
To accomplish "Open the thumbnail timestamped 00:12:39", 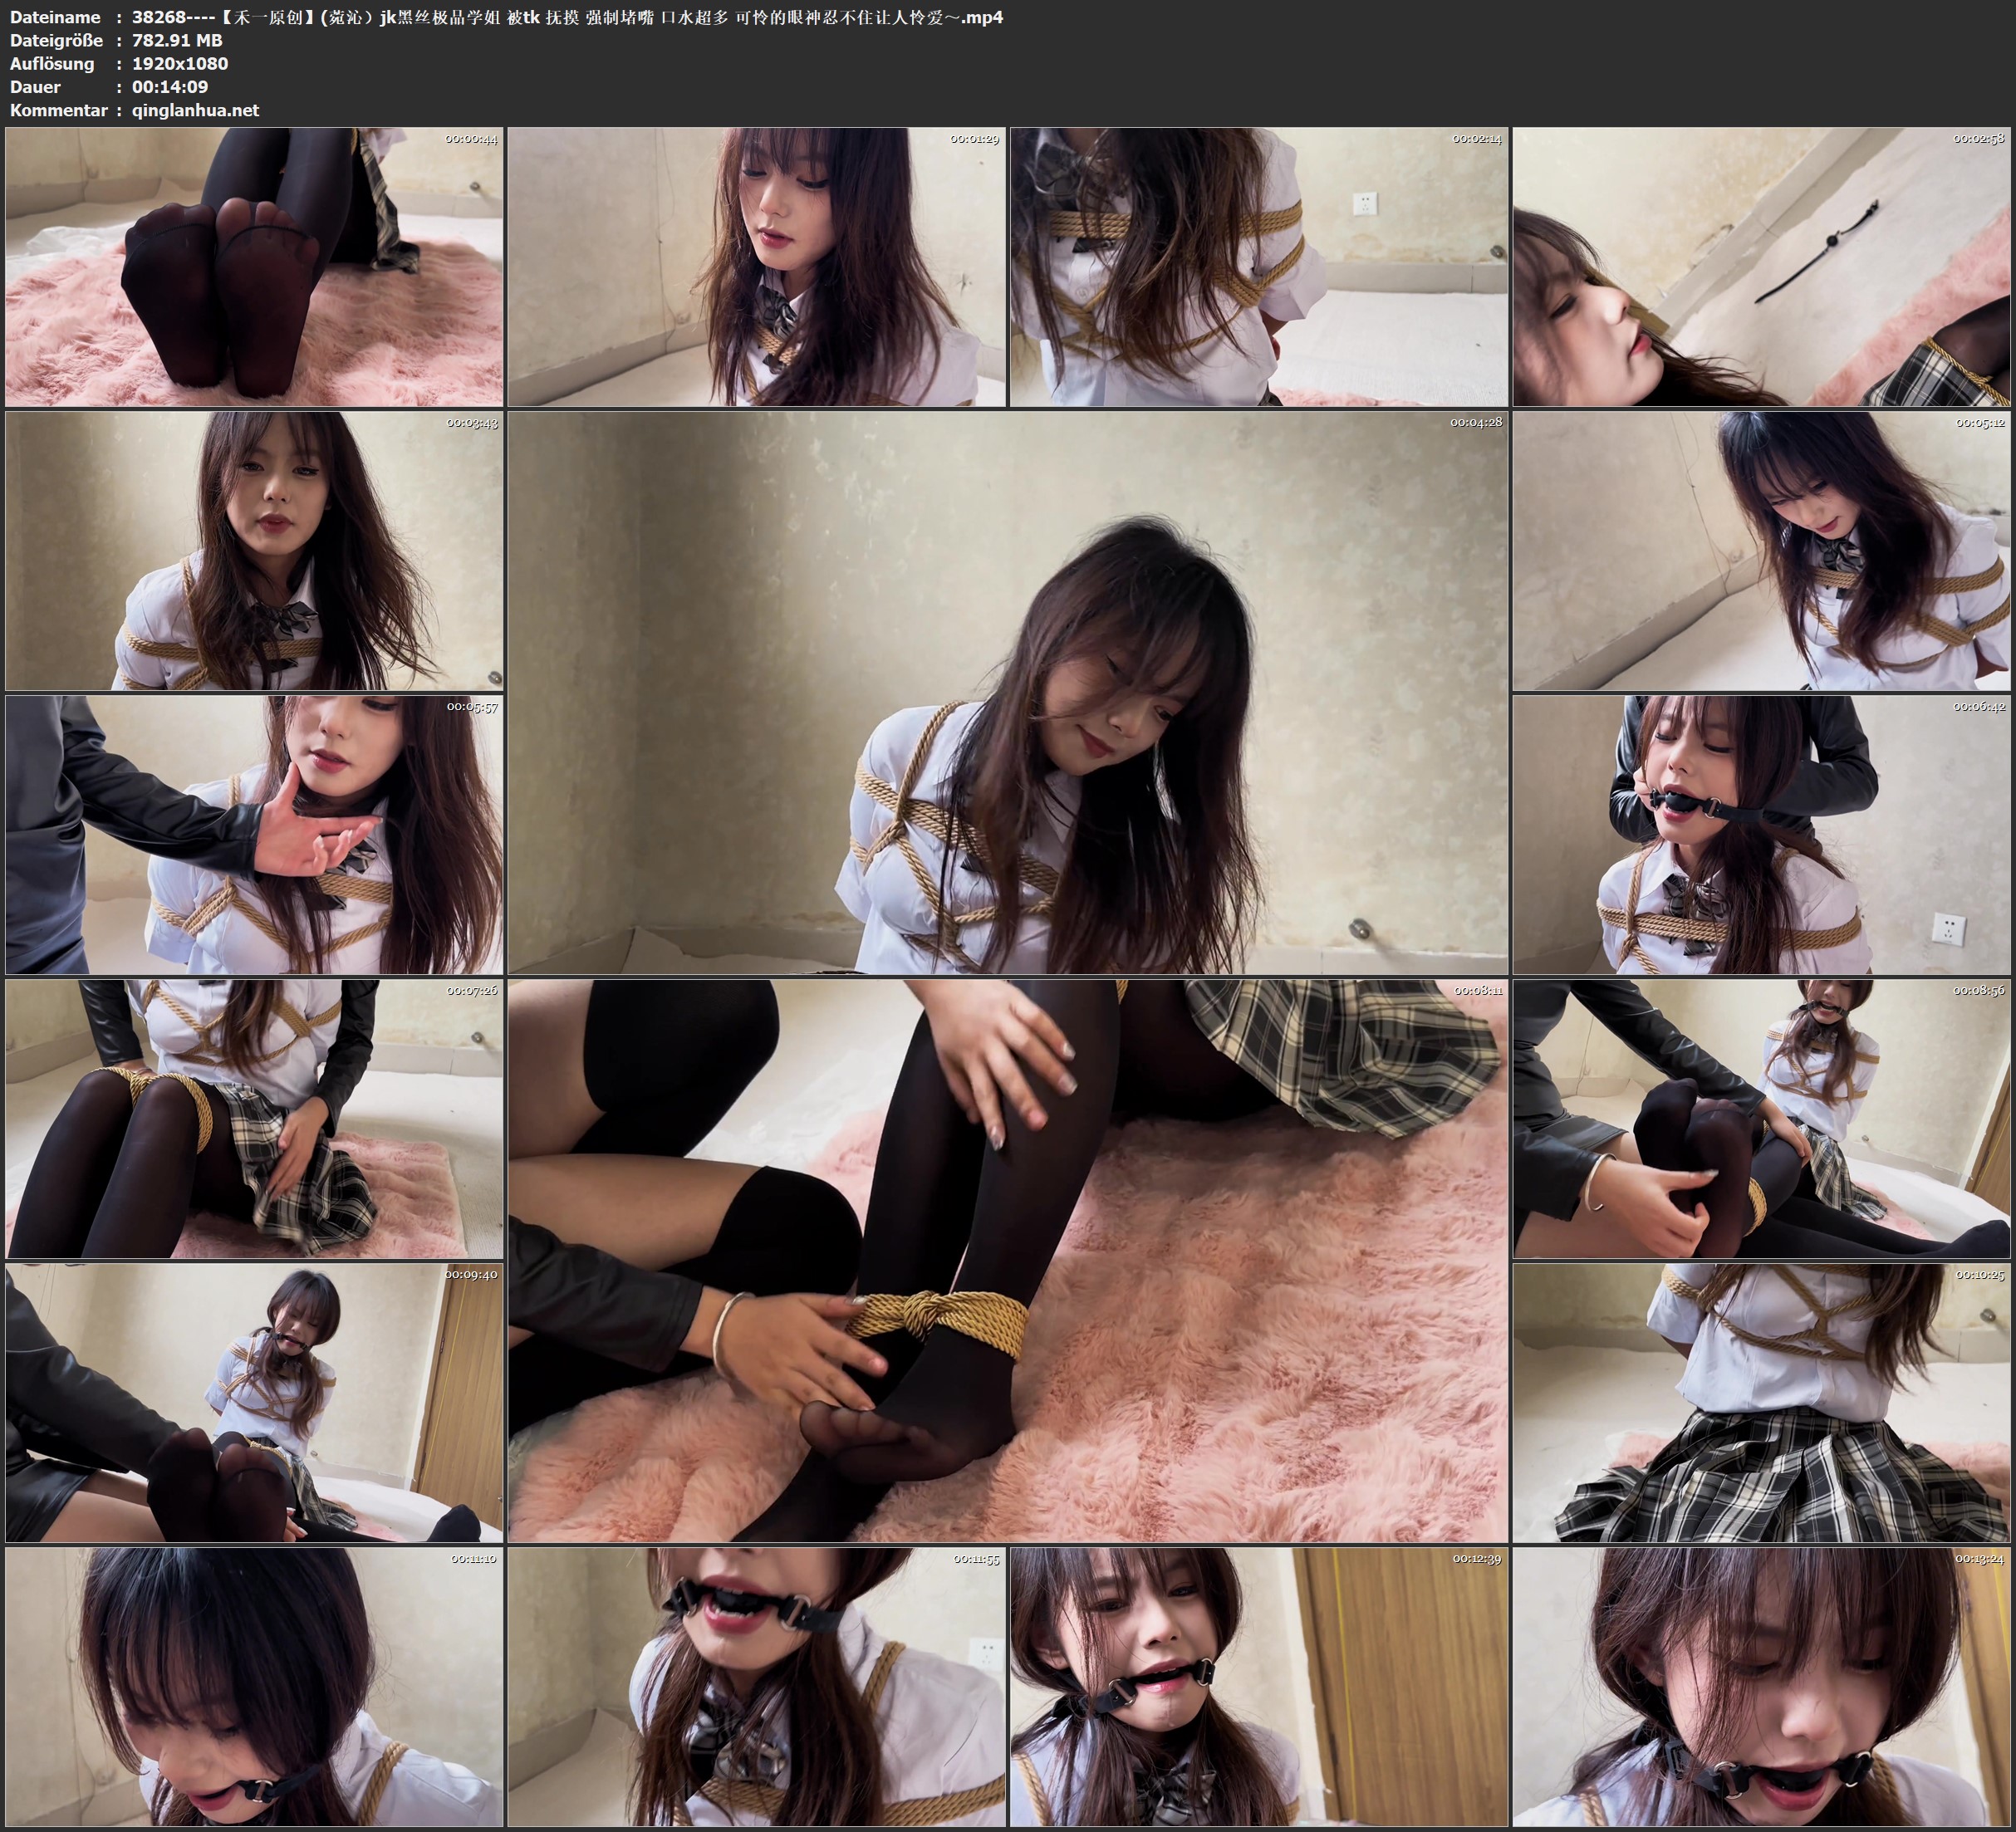I will coord(1258,1686).
